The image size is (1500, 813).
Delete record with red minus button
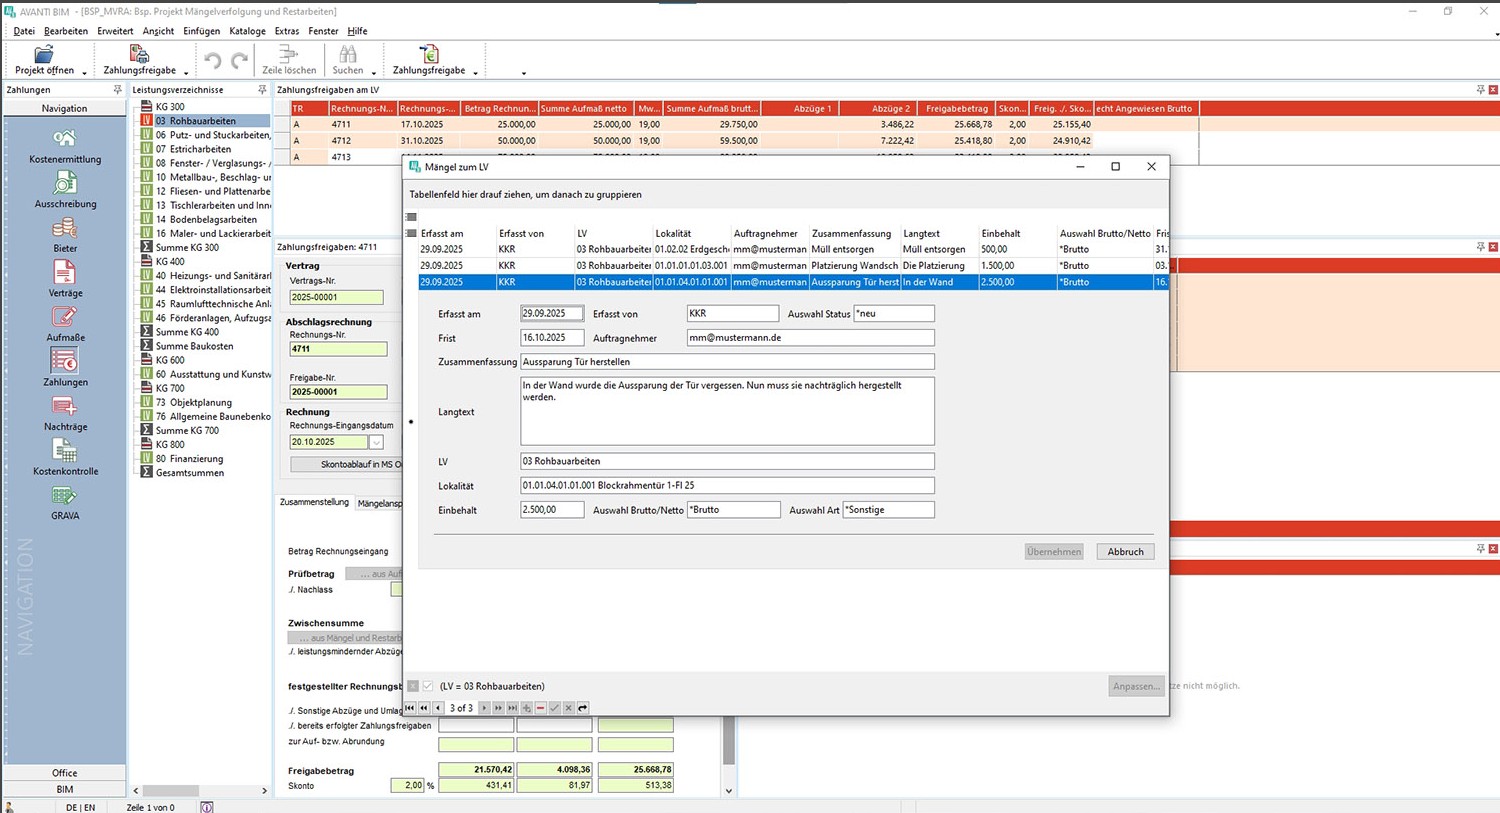[x=541, y=708]
